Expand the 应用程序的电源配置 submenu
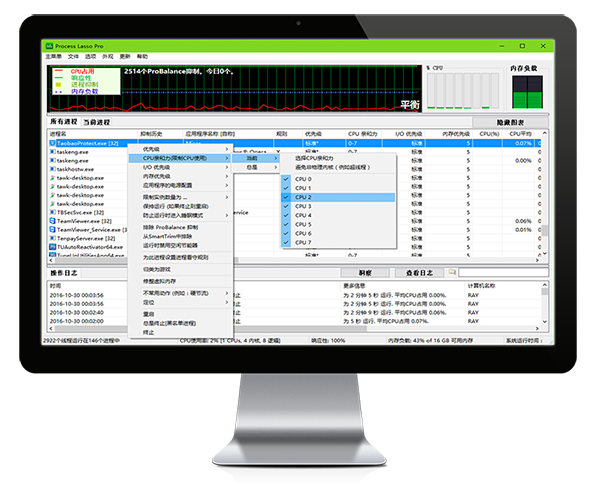 click(x=180, y=185)
